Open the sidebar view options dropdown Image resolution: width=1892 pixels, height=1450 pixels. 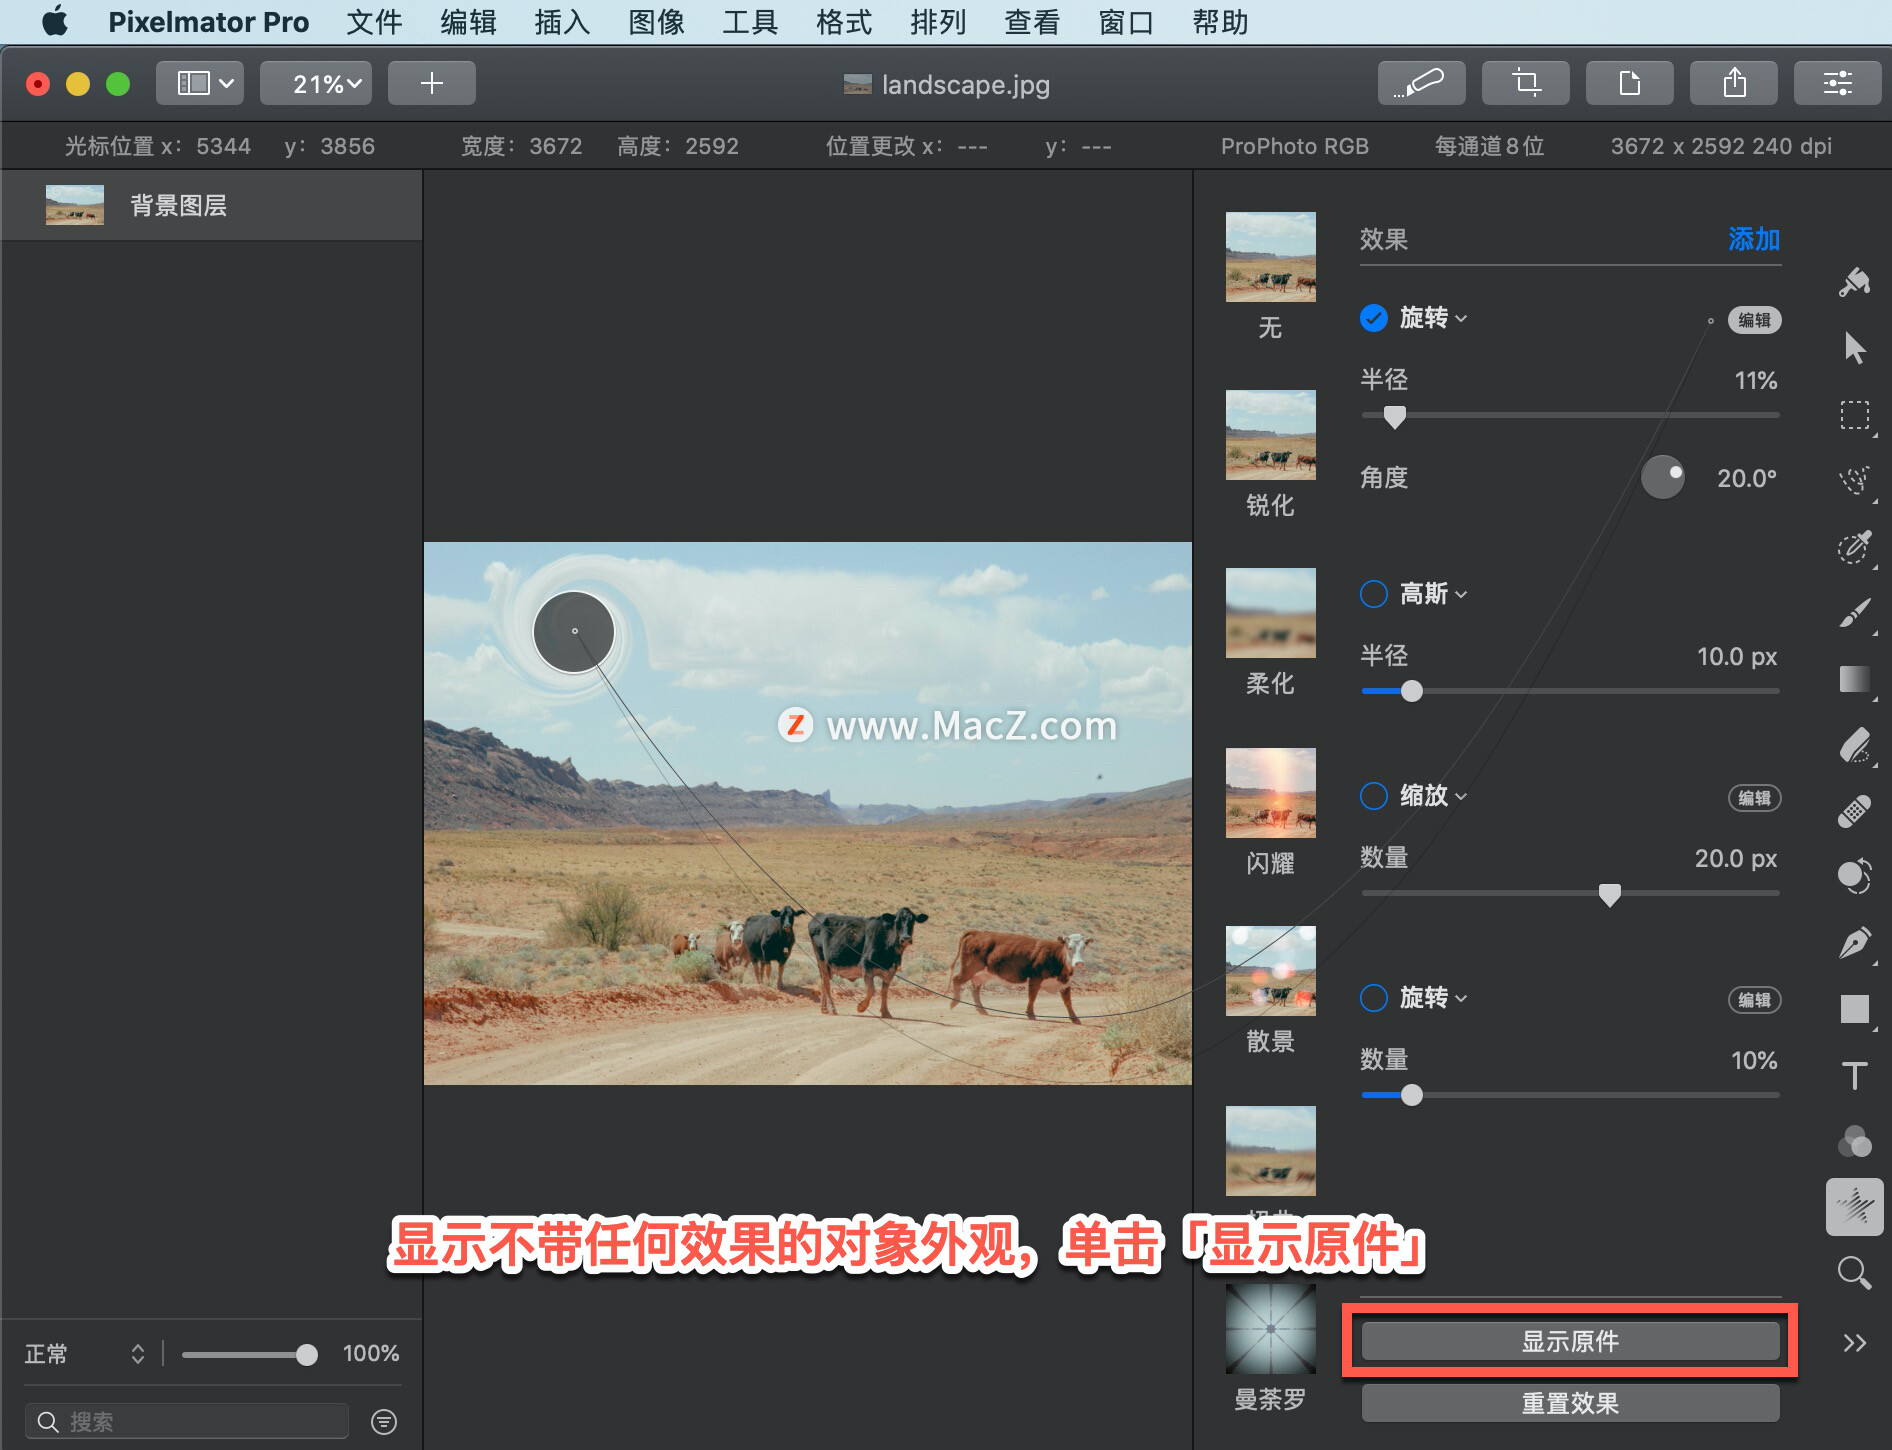[x=200, y=83]
